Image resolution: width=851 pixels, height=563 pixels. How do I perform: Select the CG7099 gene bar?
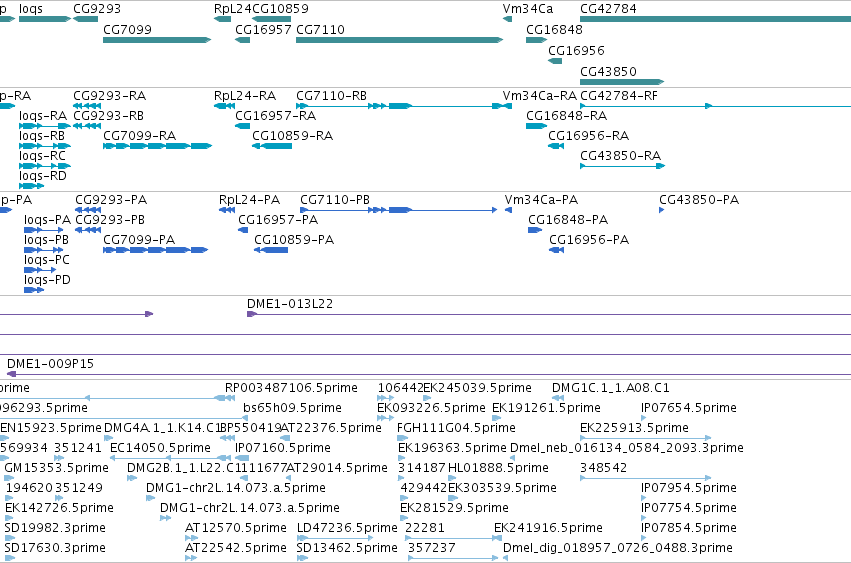(157, 40)
